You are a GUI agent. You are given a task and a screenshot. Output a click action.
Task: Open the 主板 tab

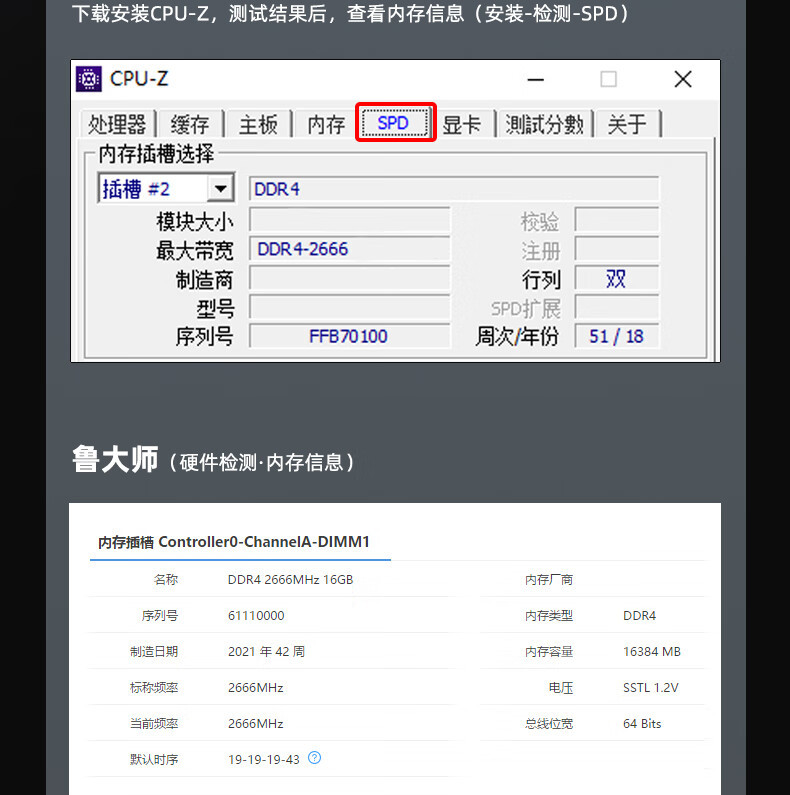pos(258,124)
